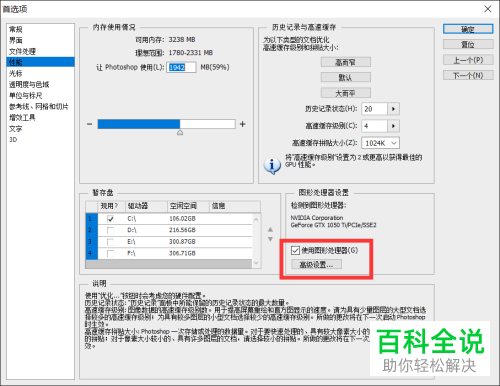
Task: Click the 高速缓存级别 value field
Action: 374,126
